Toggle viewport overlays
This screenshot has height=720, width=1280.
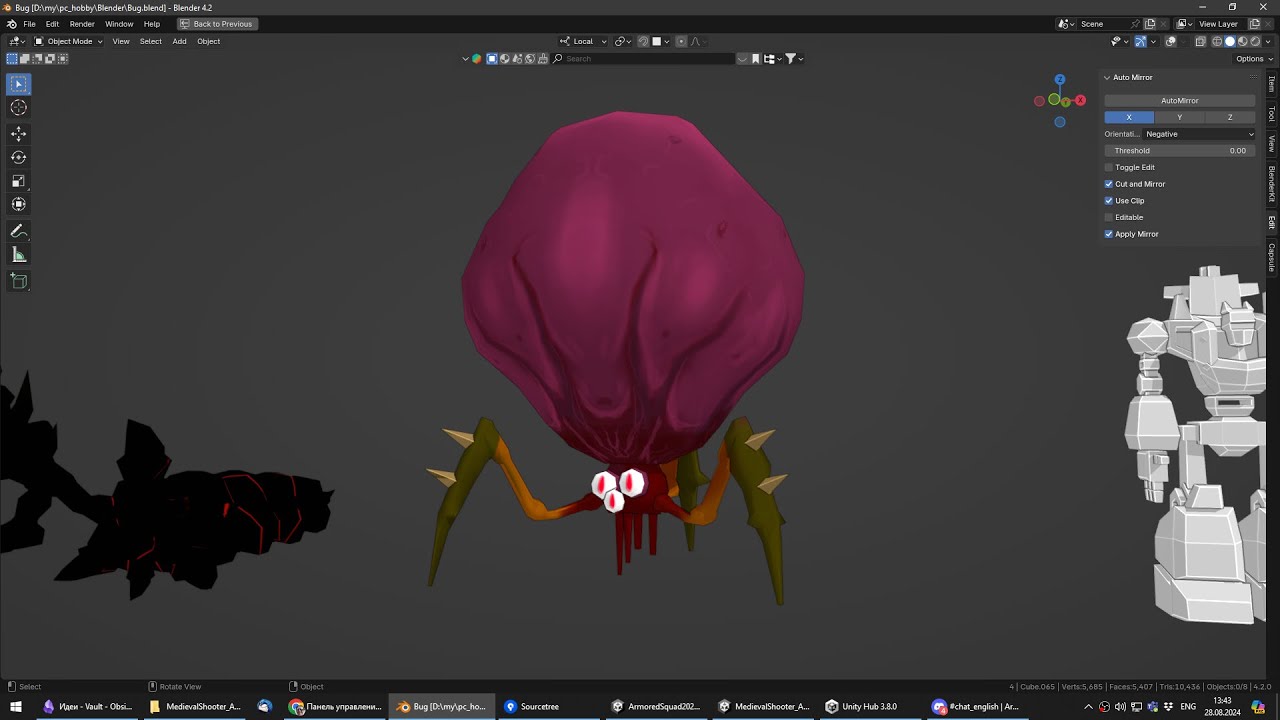pyautogui.click(x=1170, y=41)
